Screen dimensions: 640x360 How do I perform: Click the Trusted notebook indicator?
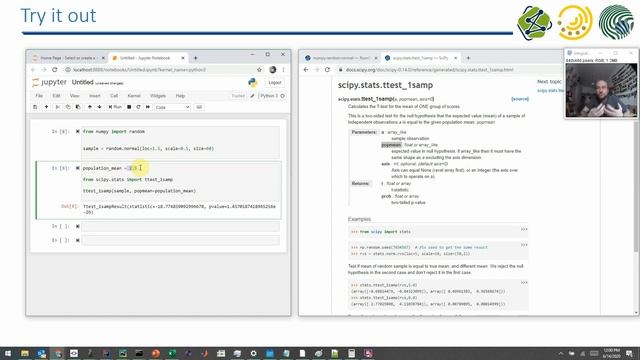click(x=238, y=96)
